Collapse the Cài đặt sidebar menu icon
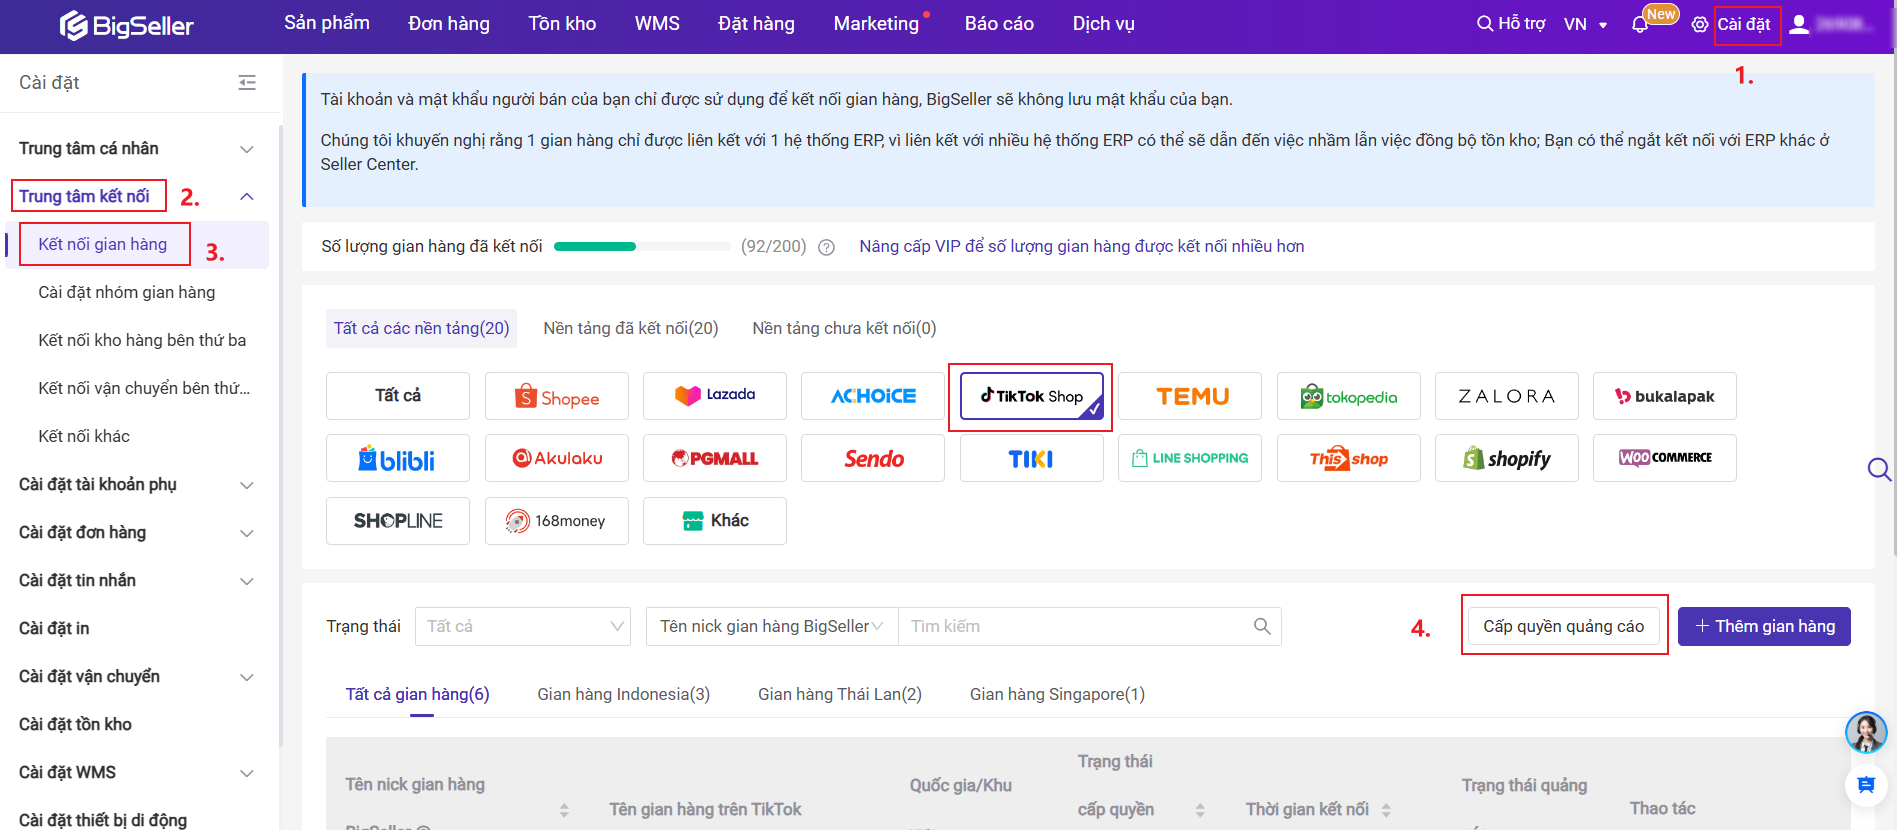The width and height of the screenshot is (1897, 830). [247, 83]
